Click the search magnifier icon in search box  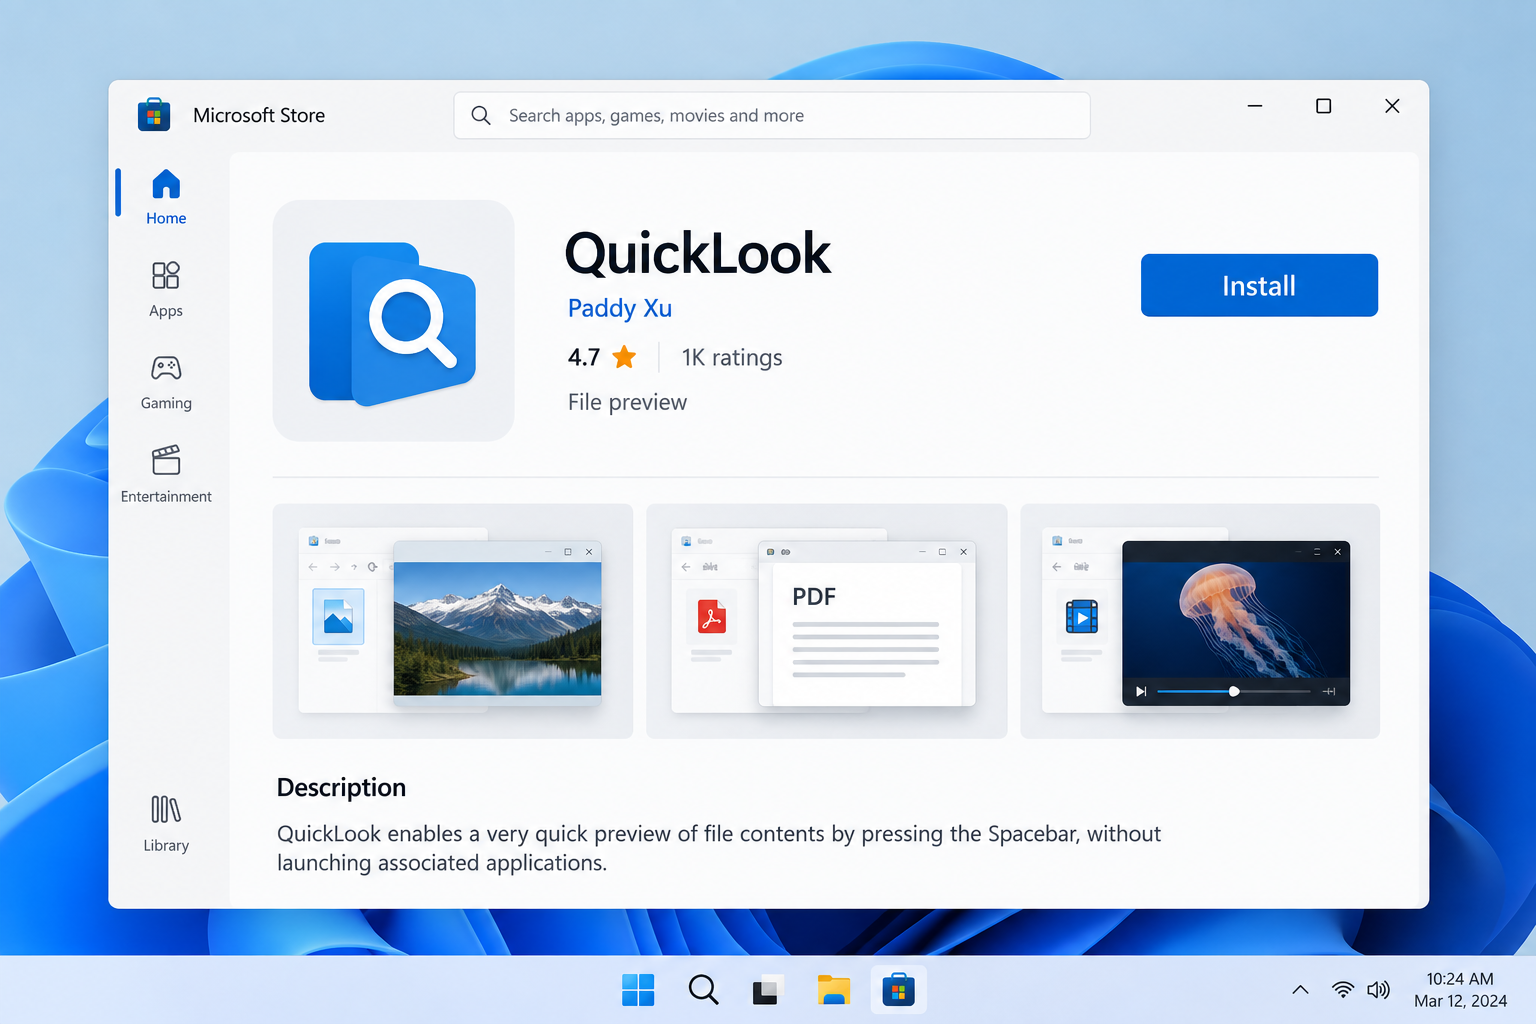tap(481, 115)
